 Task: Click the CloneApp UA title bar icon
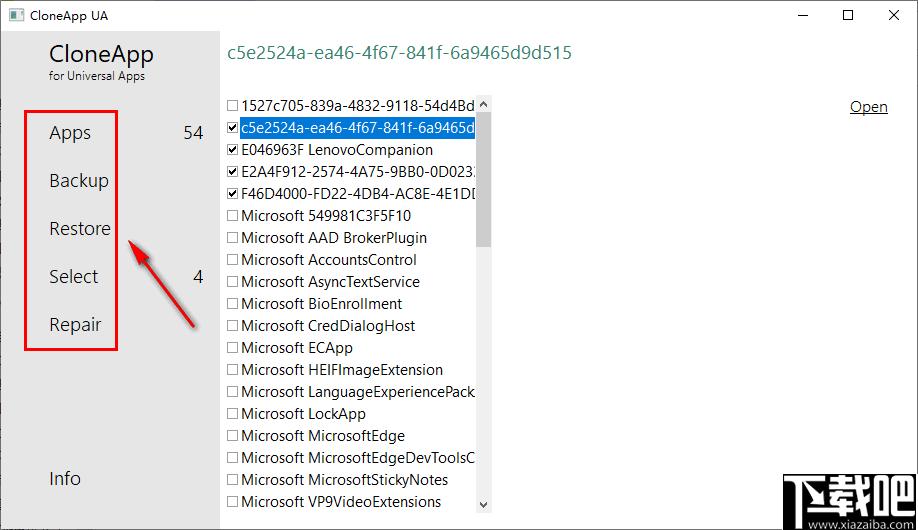pos(16,15)
